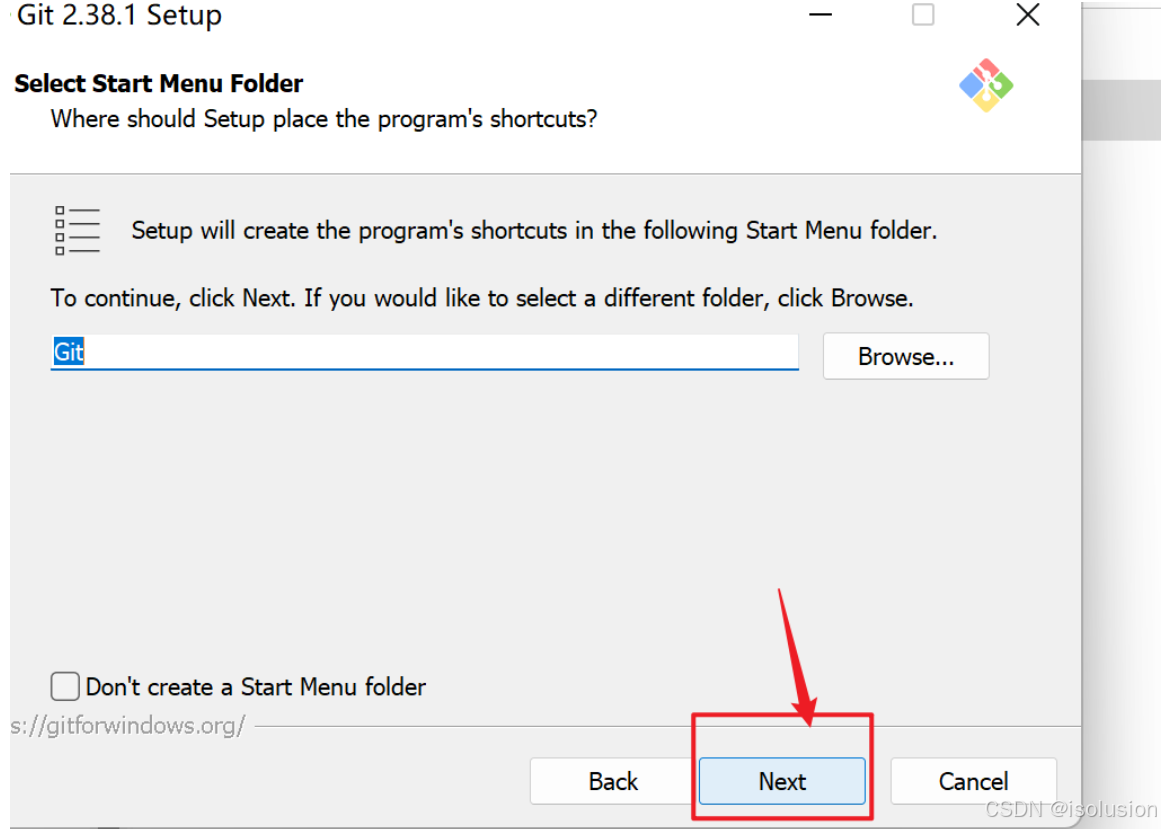Screen dimensions: 1161x829
Task: Cancel the Git setup
Action: [x=973, y=781]
